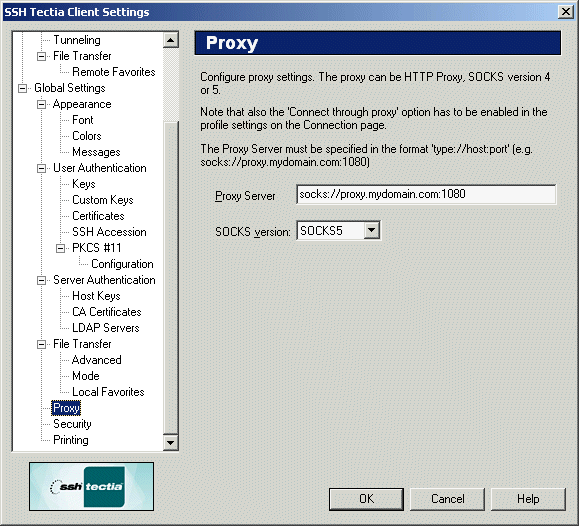The image size is (579, 526).
Task: Select the Global Settings tree item
Action: (70, 88)
